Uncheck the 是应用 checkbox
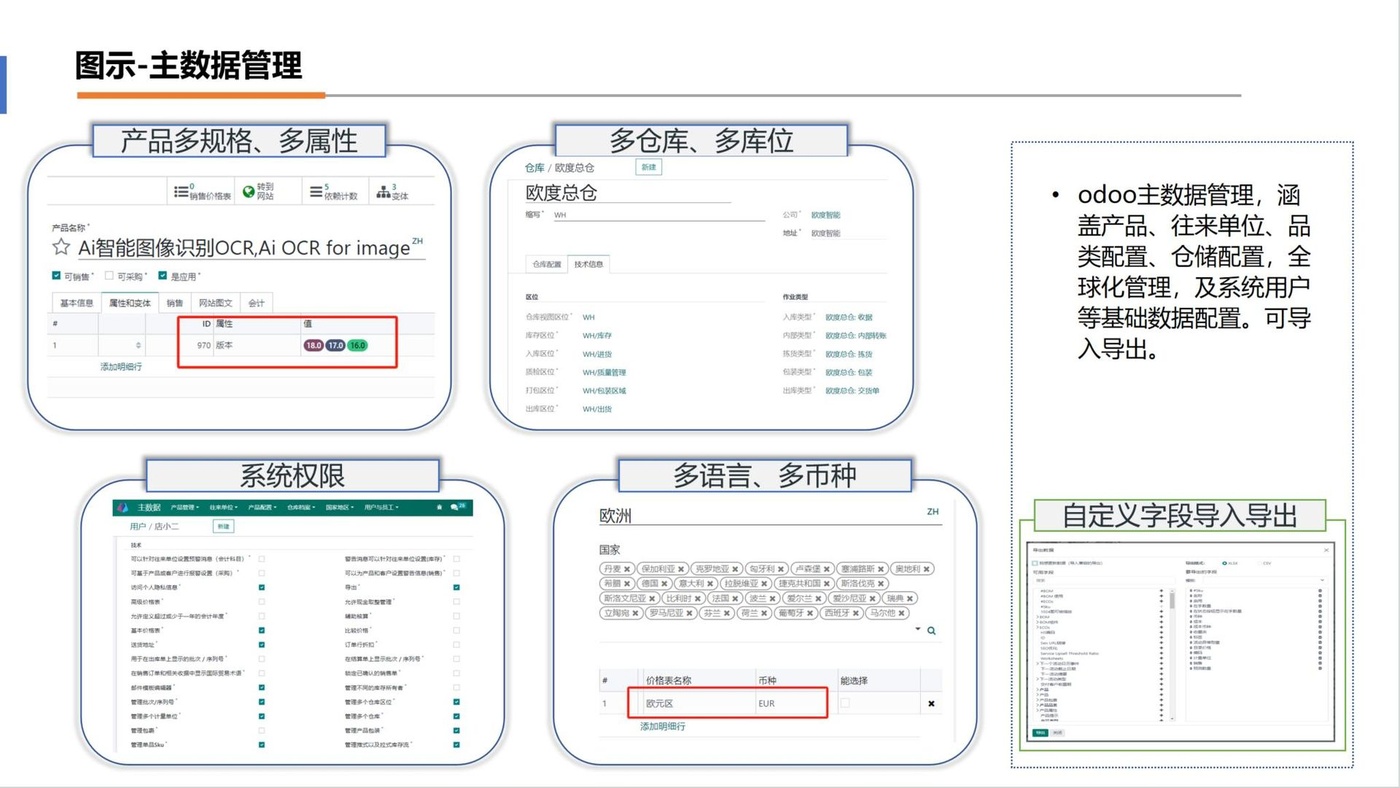The image size is (1400, 788). (162, 276)
